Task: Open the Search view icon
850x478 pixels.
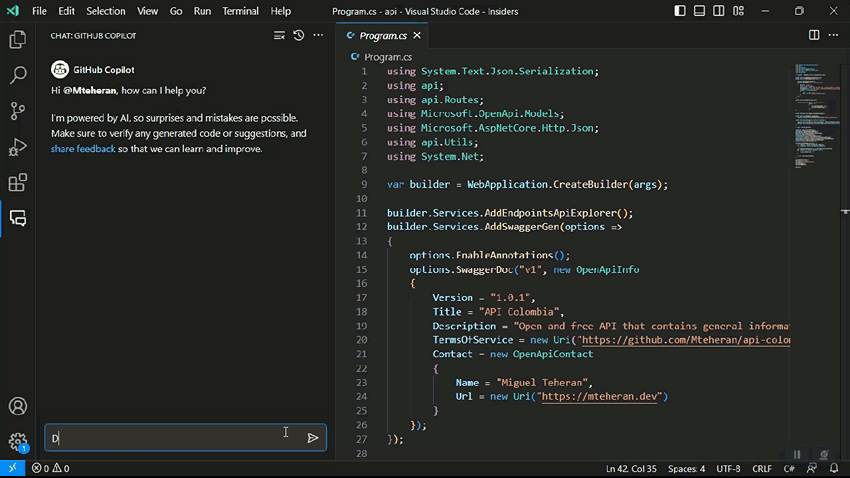Action: pyautogui.click(x=17, y=75)
